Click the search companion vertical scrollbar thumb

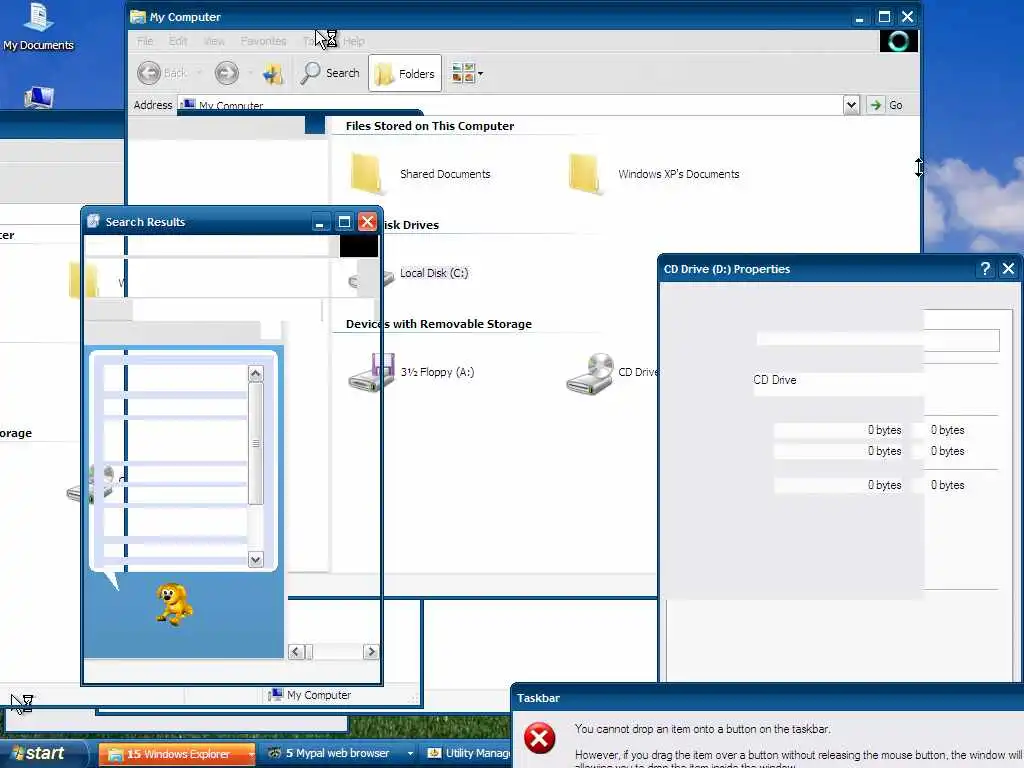[x=255, y=443]
